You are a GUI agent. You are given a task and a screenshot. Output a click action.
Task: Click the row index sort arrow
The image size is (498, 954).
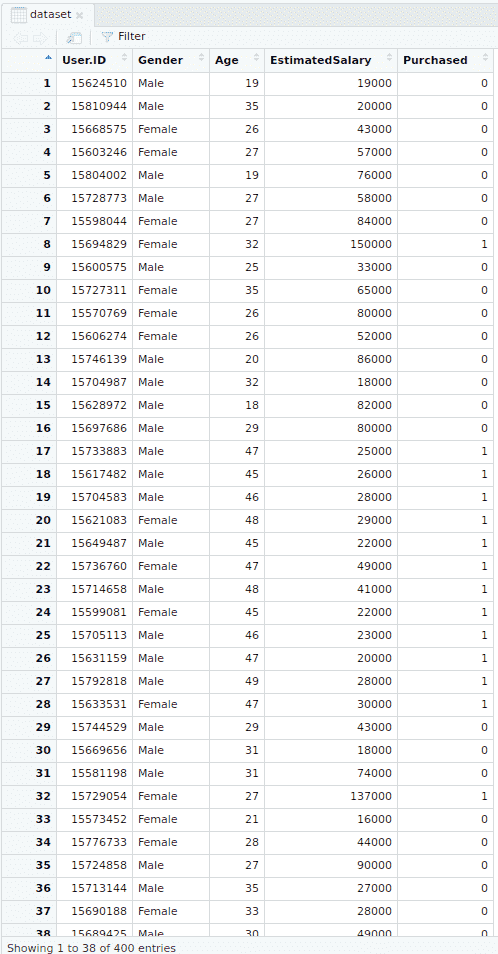pyautogui.click(x=49, y=58)
